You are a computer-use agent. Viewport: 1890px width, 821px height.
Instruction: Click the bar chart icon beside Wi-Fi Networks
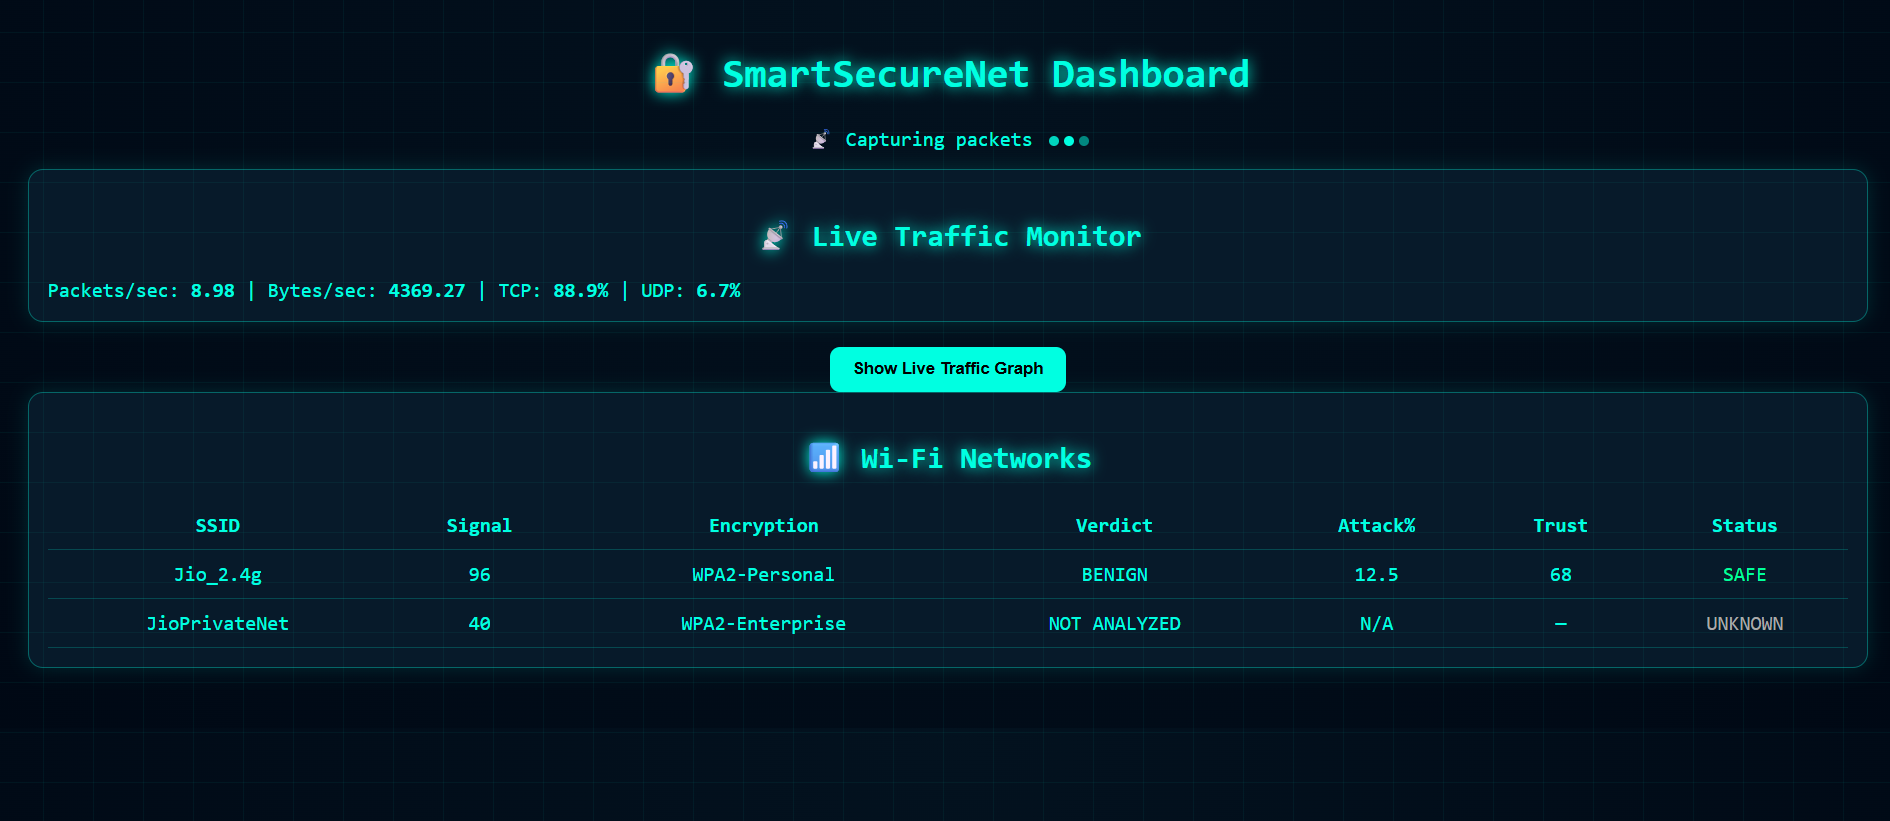point(824,458)
